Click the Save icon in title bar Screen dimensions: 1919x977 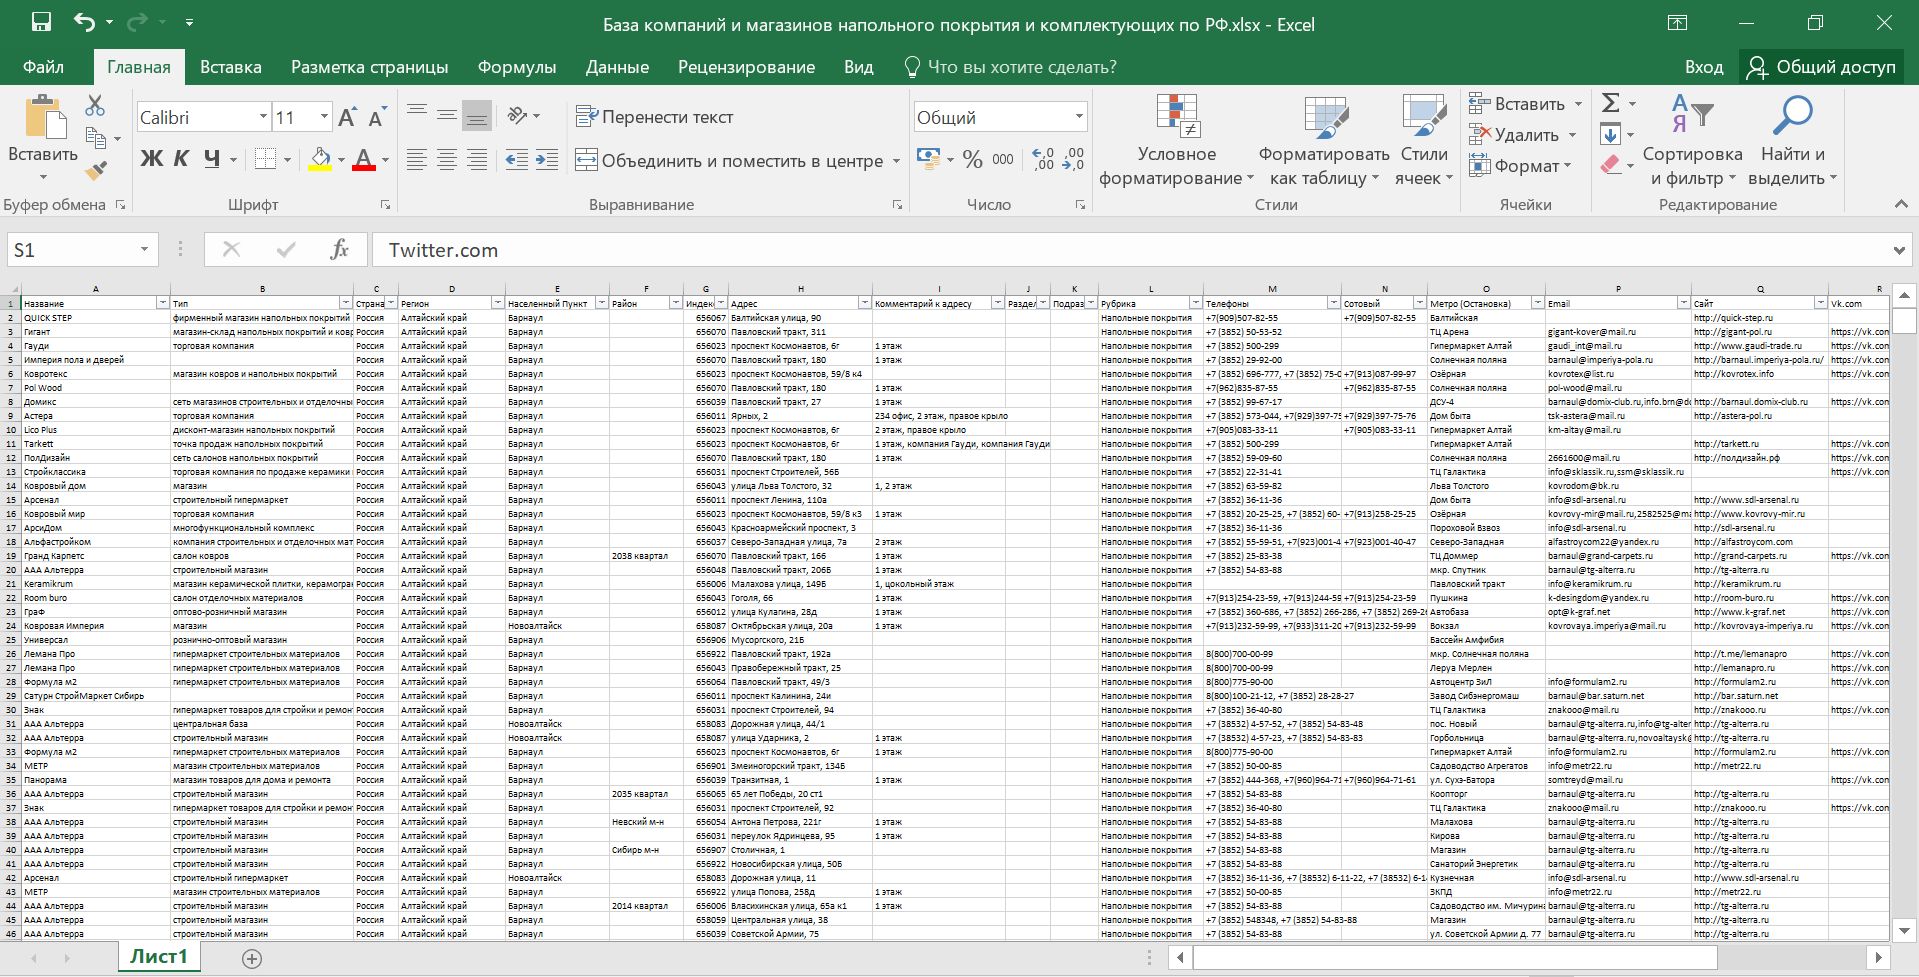tap(41, 22)
